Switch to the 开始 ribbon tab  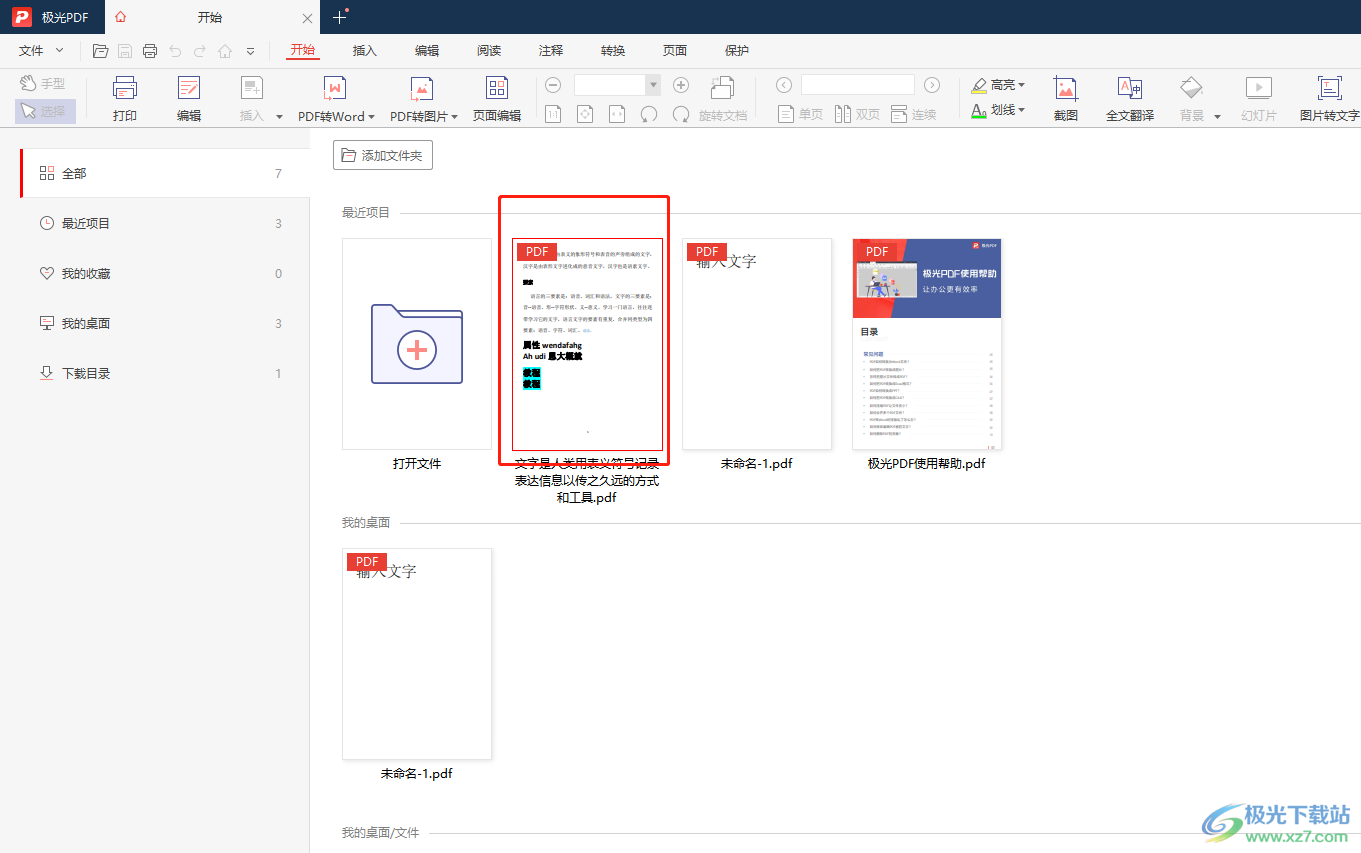302,50
